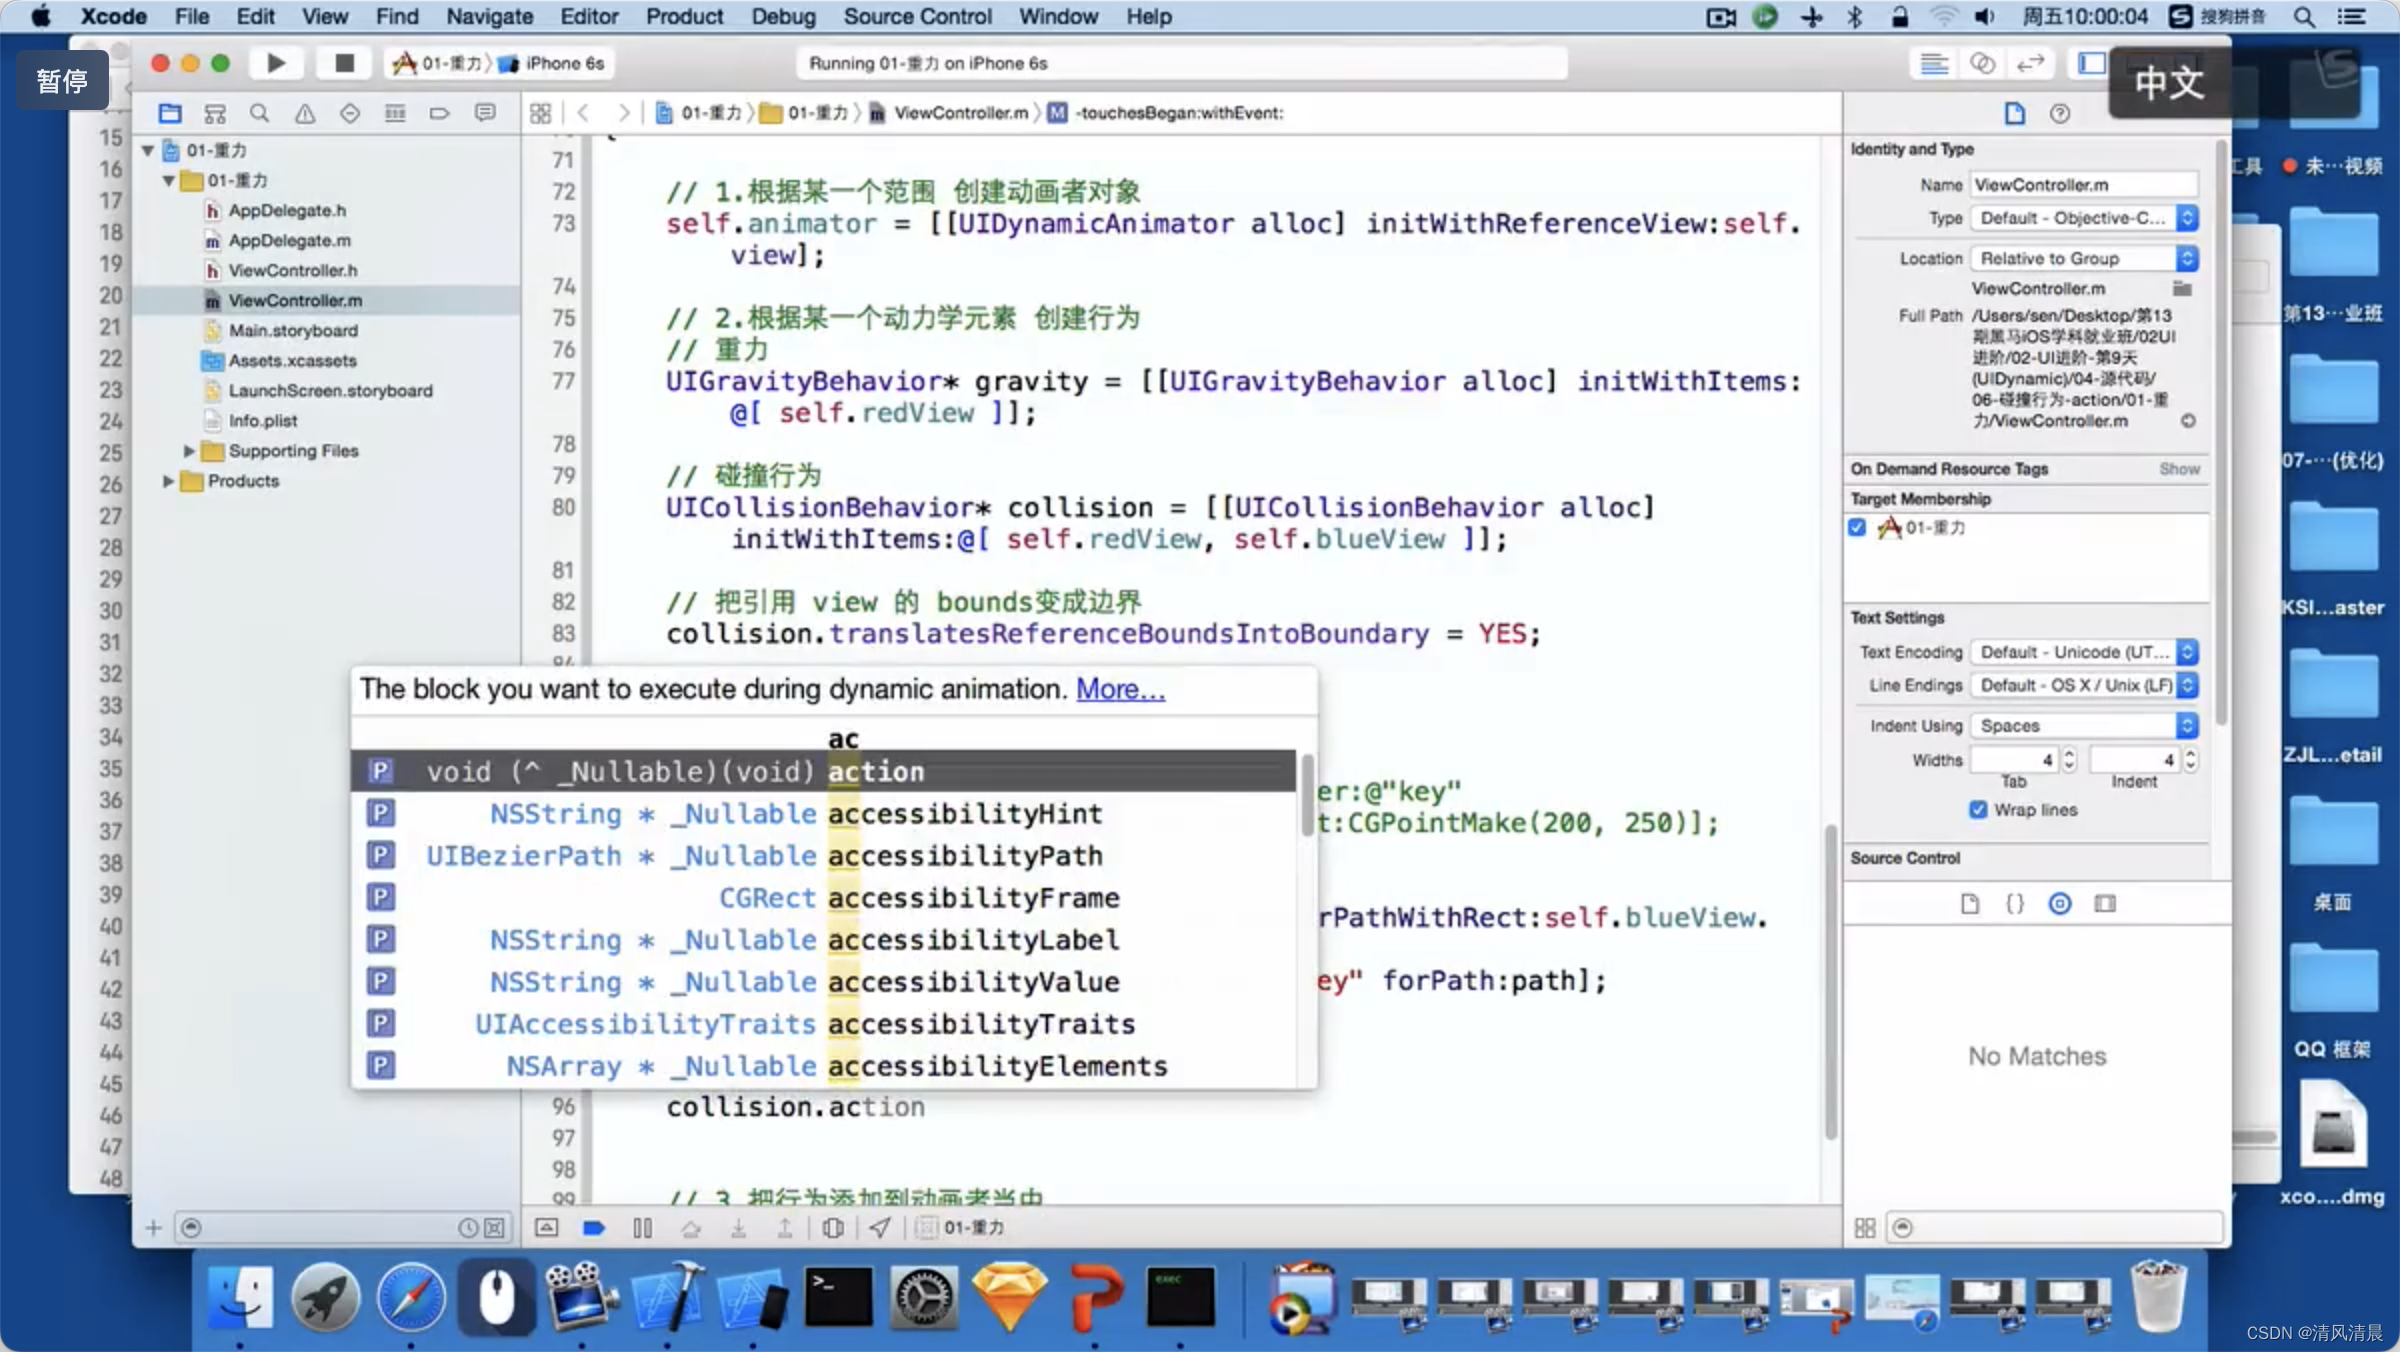Open Indent Using Spaces dropdown

(x=2085, y=726)
